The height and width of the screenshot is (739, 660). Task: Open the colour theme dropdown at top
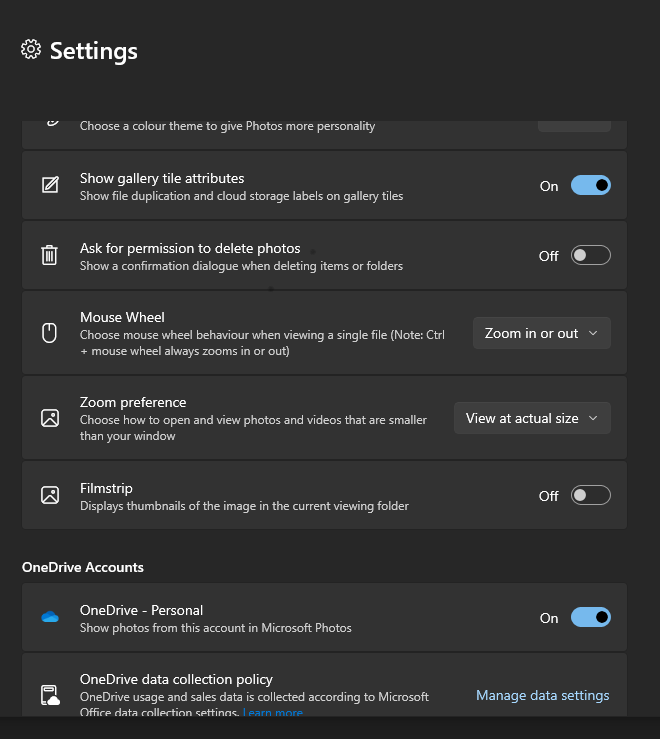pyautogui.click(x=574, y=126)
